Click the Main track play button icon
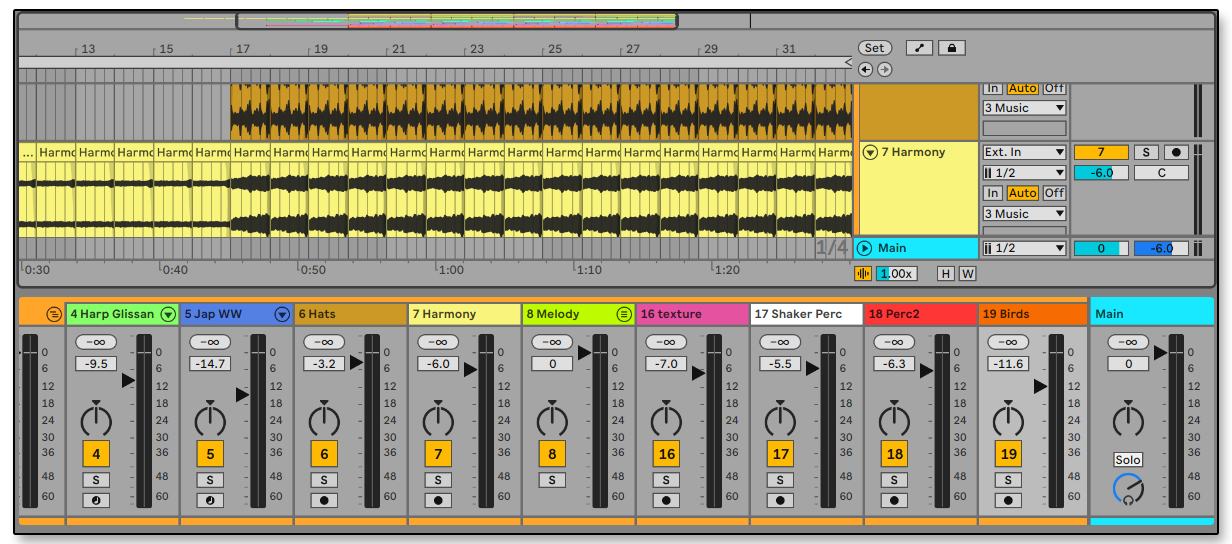 (x=865, y=248)
